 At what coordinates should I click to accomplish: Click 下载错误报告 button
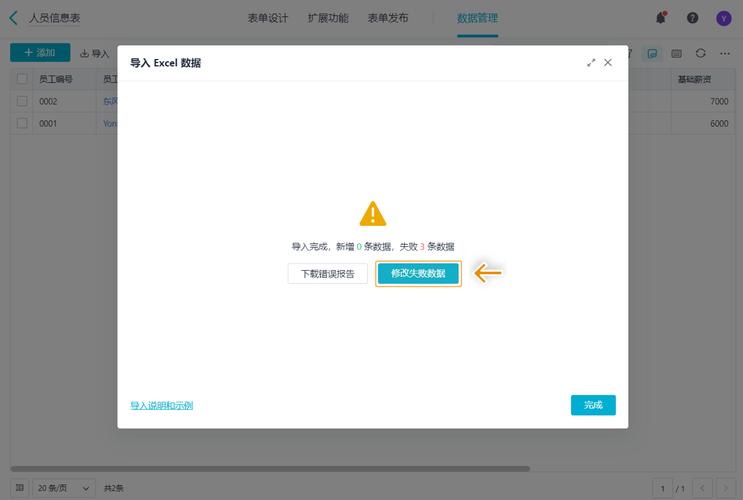(327, 273)
